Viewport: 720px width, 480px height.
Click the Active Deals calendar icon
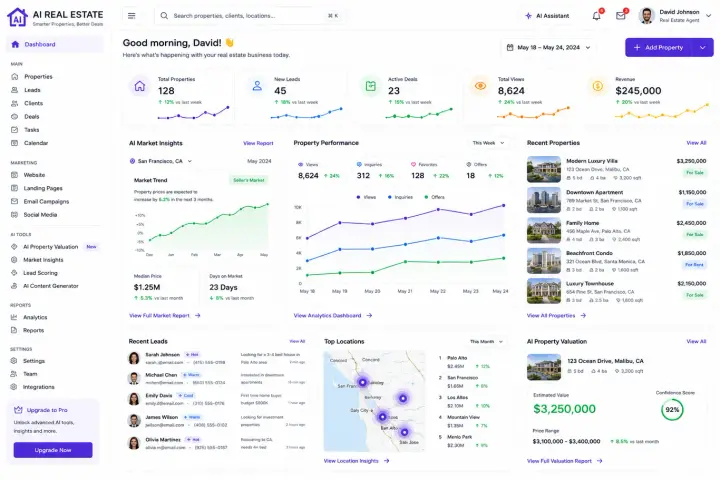(371, 86)
